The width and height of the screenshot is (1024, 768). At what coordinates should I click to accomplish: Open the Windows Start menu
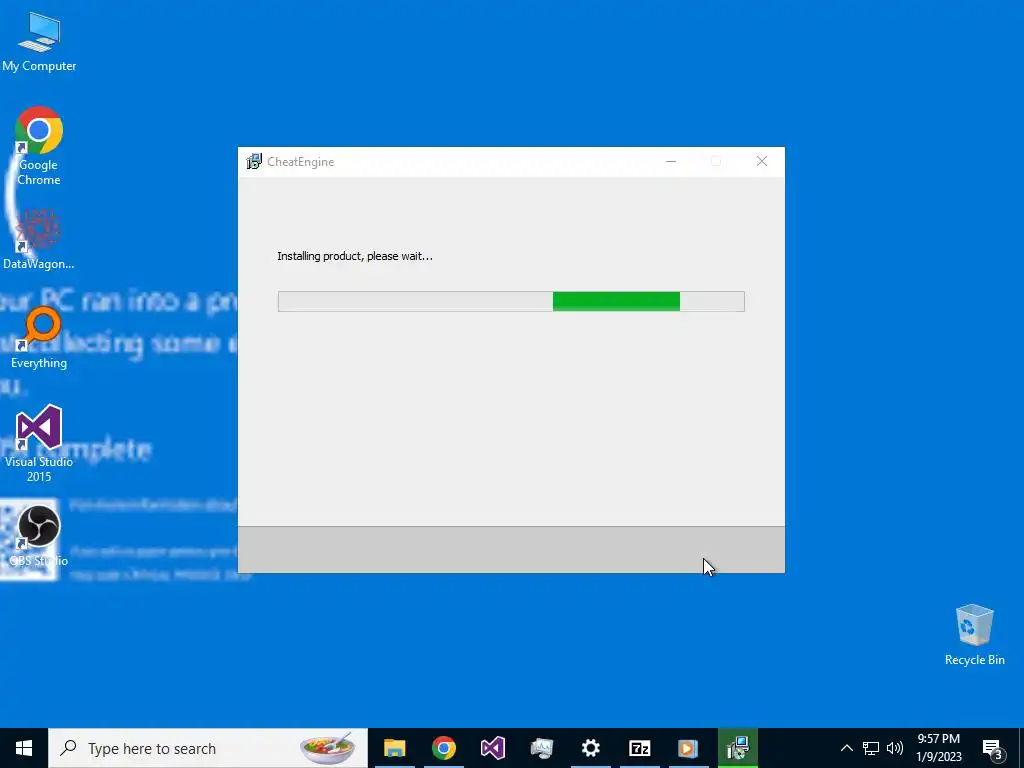click(x=24, y=748)
